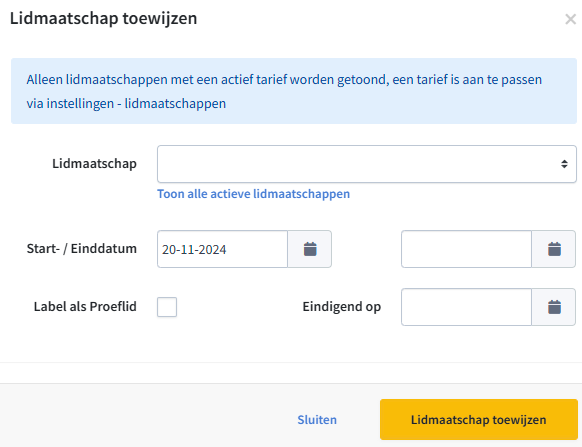Show all active memberships via Toon alle link
The width and height of the screenshot is (582, 447).
pos(254,194)
